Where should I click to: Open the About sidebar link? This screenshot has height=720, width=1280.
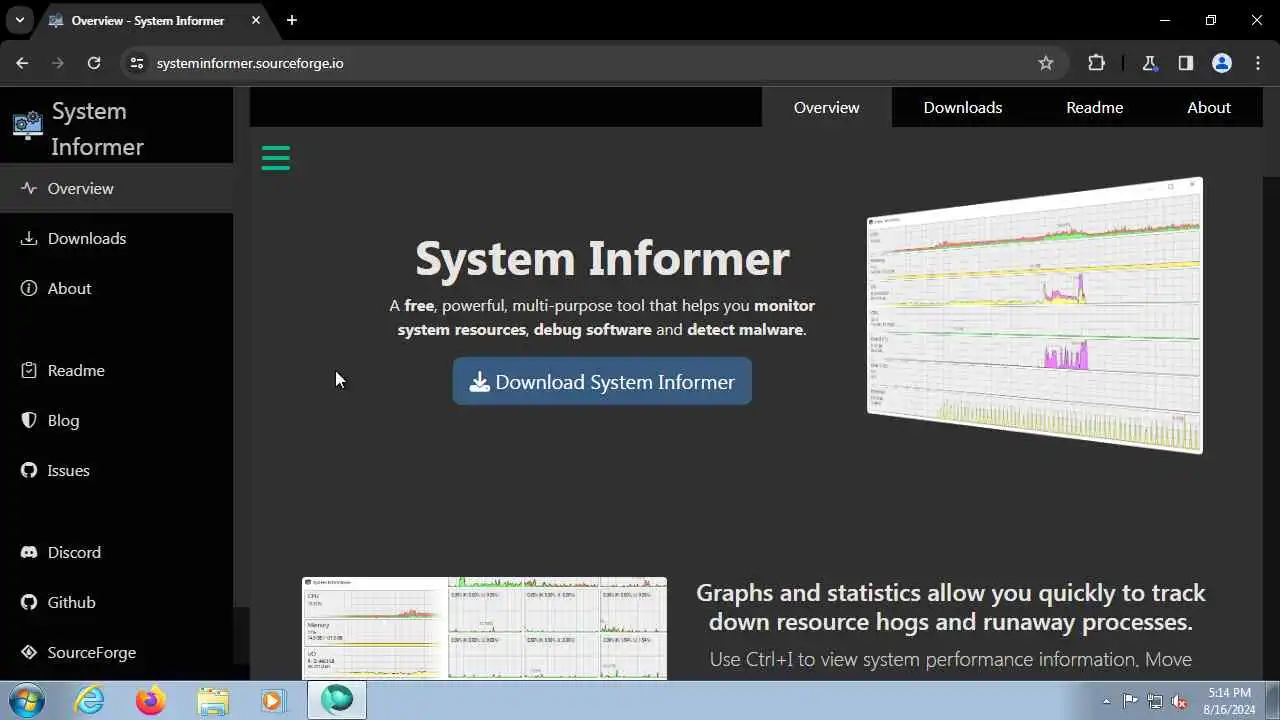(x=116, y=288)
